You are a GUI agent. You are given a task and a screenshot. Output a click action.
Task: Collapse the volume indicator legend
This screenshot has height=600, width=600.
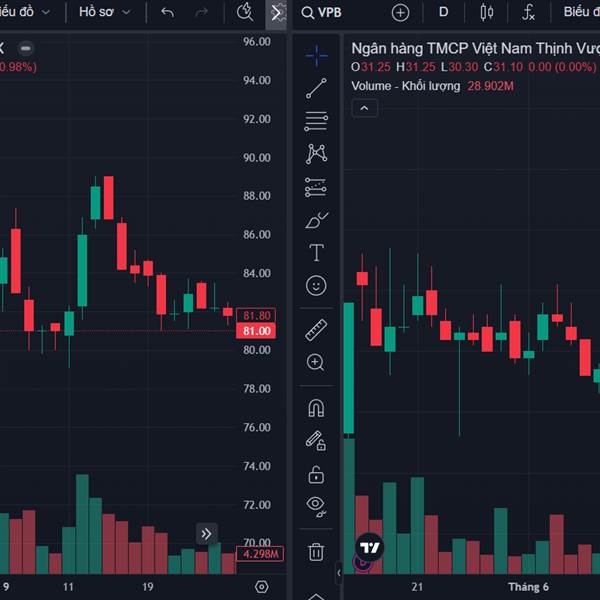(363, 108)
